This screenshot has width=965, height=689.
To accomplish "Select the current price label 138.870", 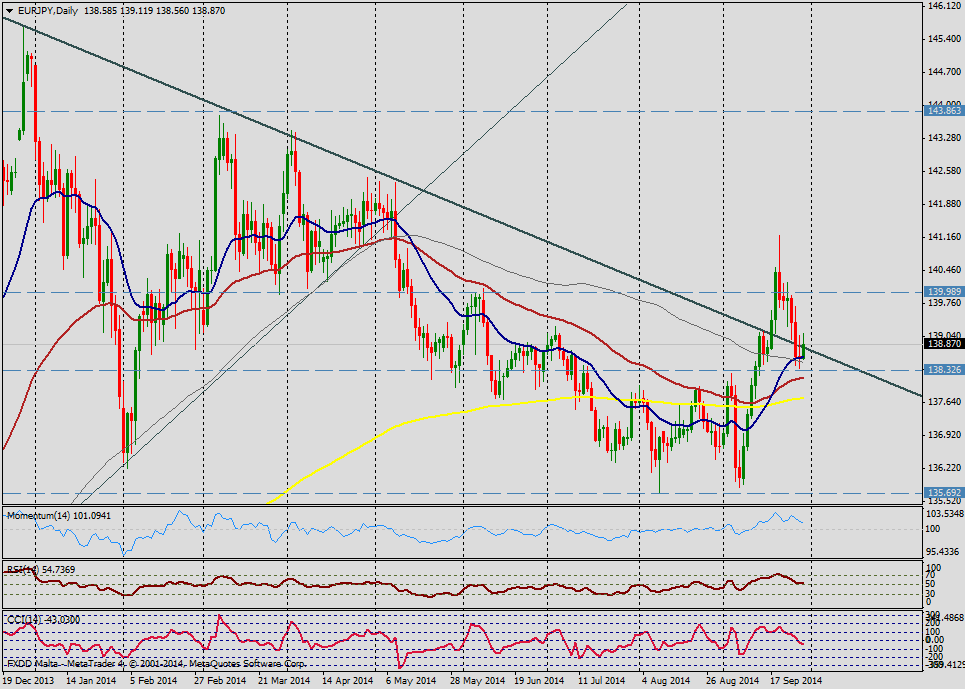I will click(943, 344).
